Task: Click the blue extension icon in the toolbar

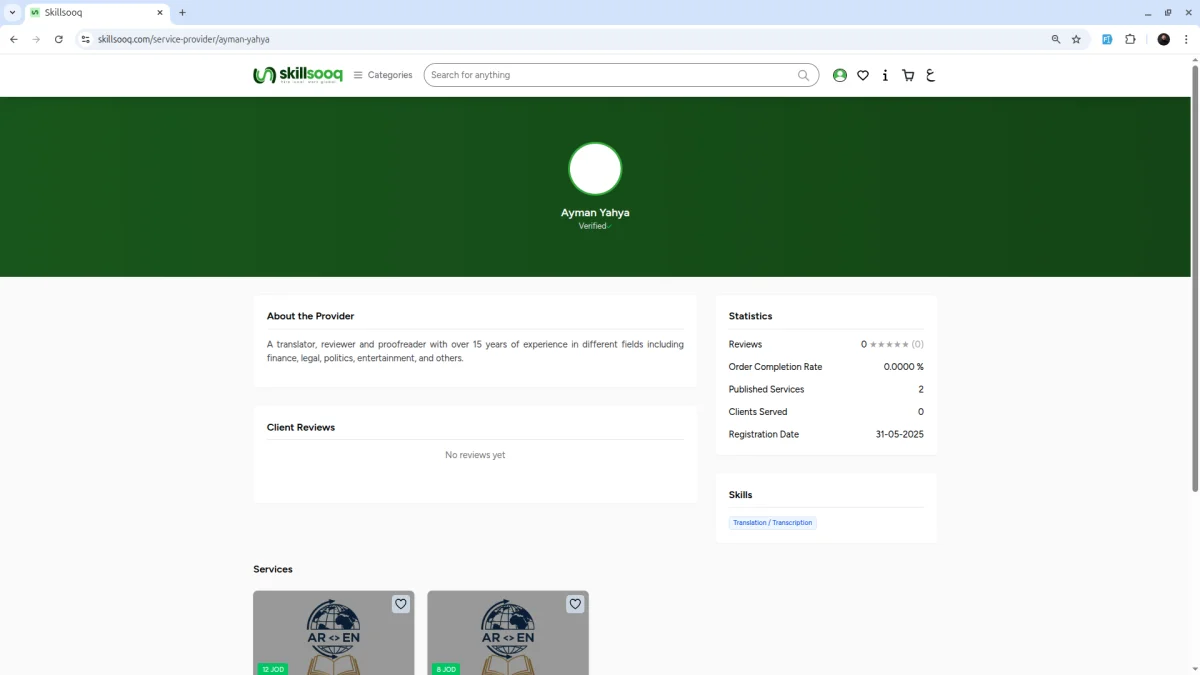Action: coord(1107,39)
